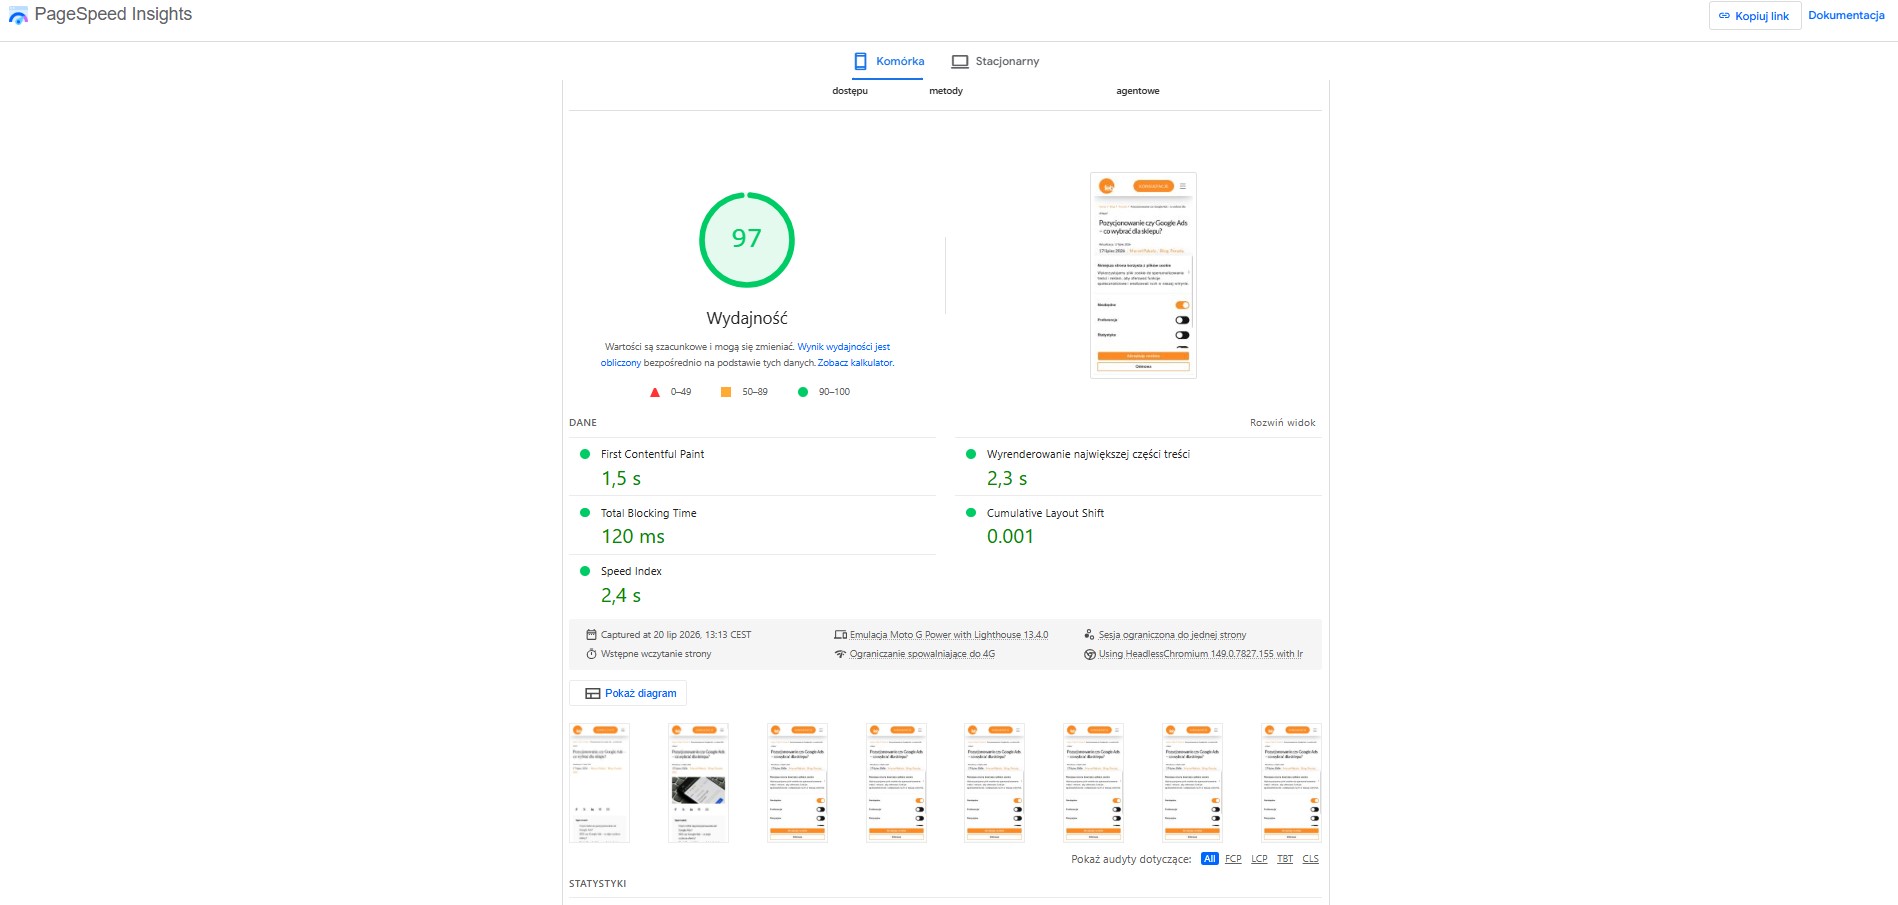The width and height of the screenshot is (1898, 905).
Task: Click the green circle 90–100 legend icon
Action: pos(802,392)
